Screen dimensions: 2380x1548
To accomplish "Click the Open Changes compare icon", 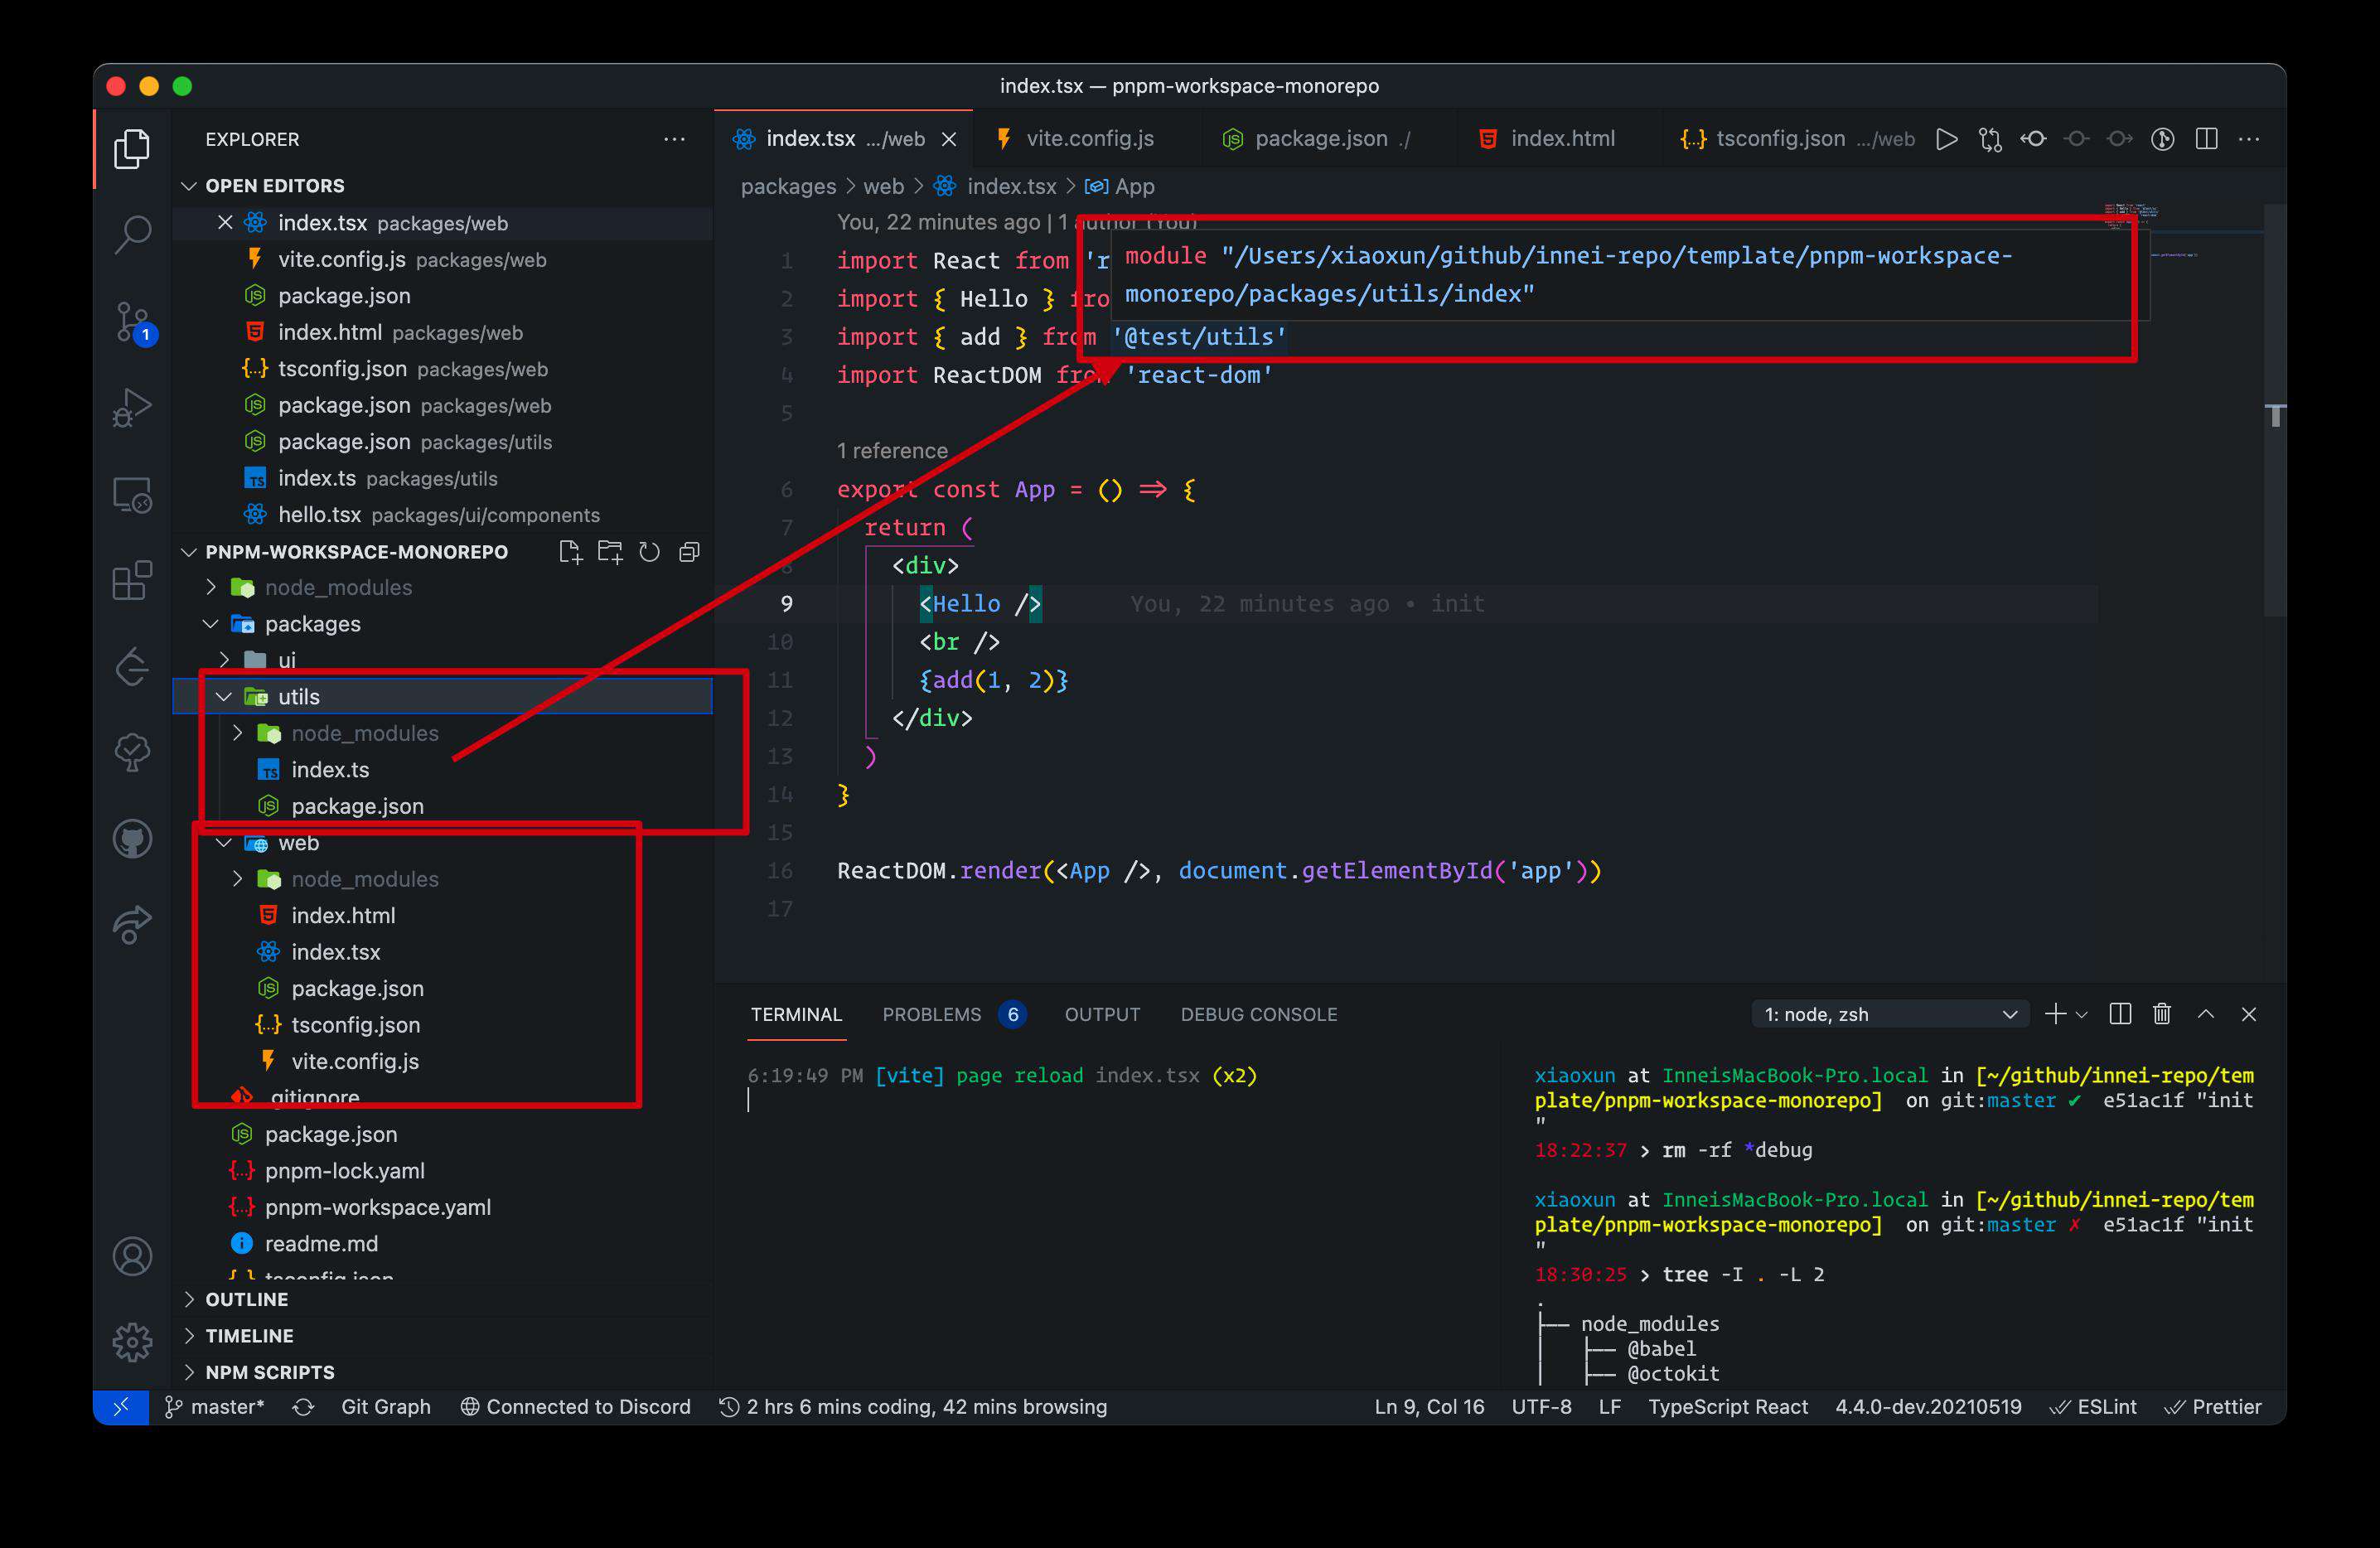I will 1990,139.
